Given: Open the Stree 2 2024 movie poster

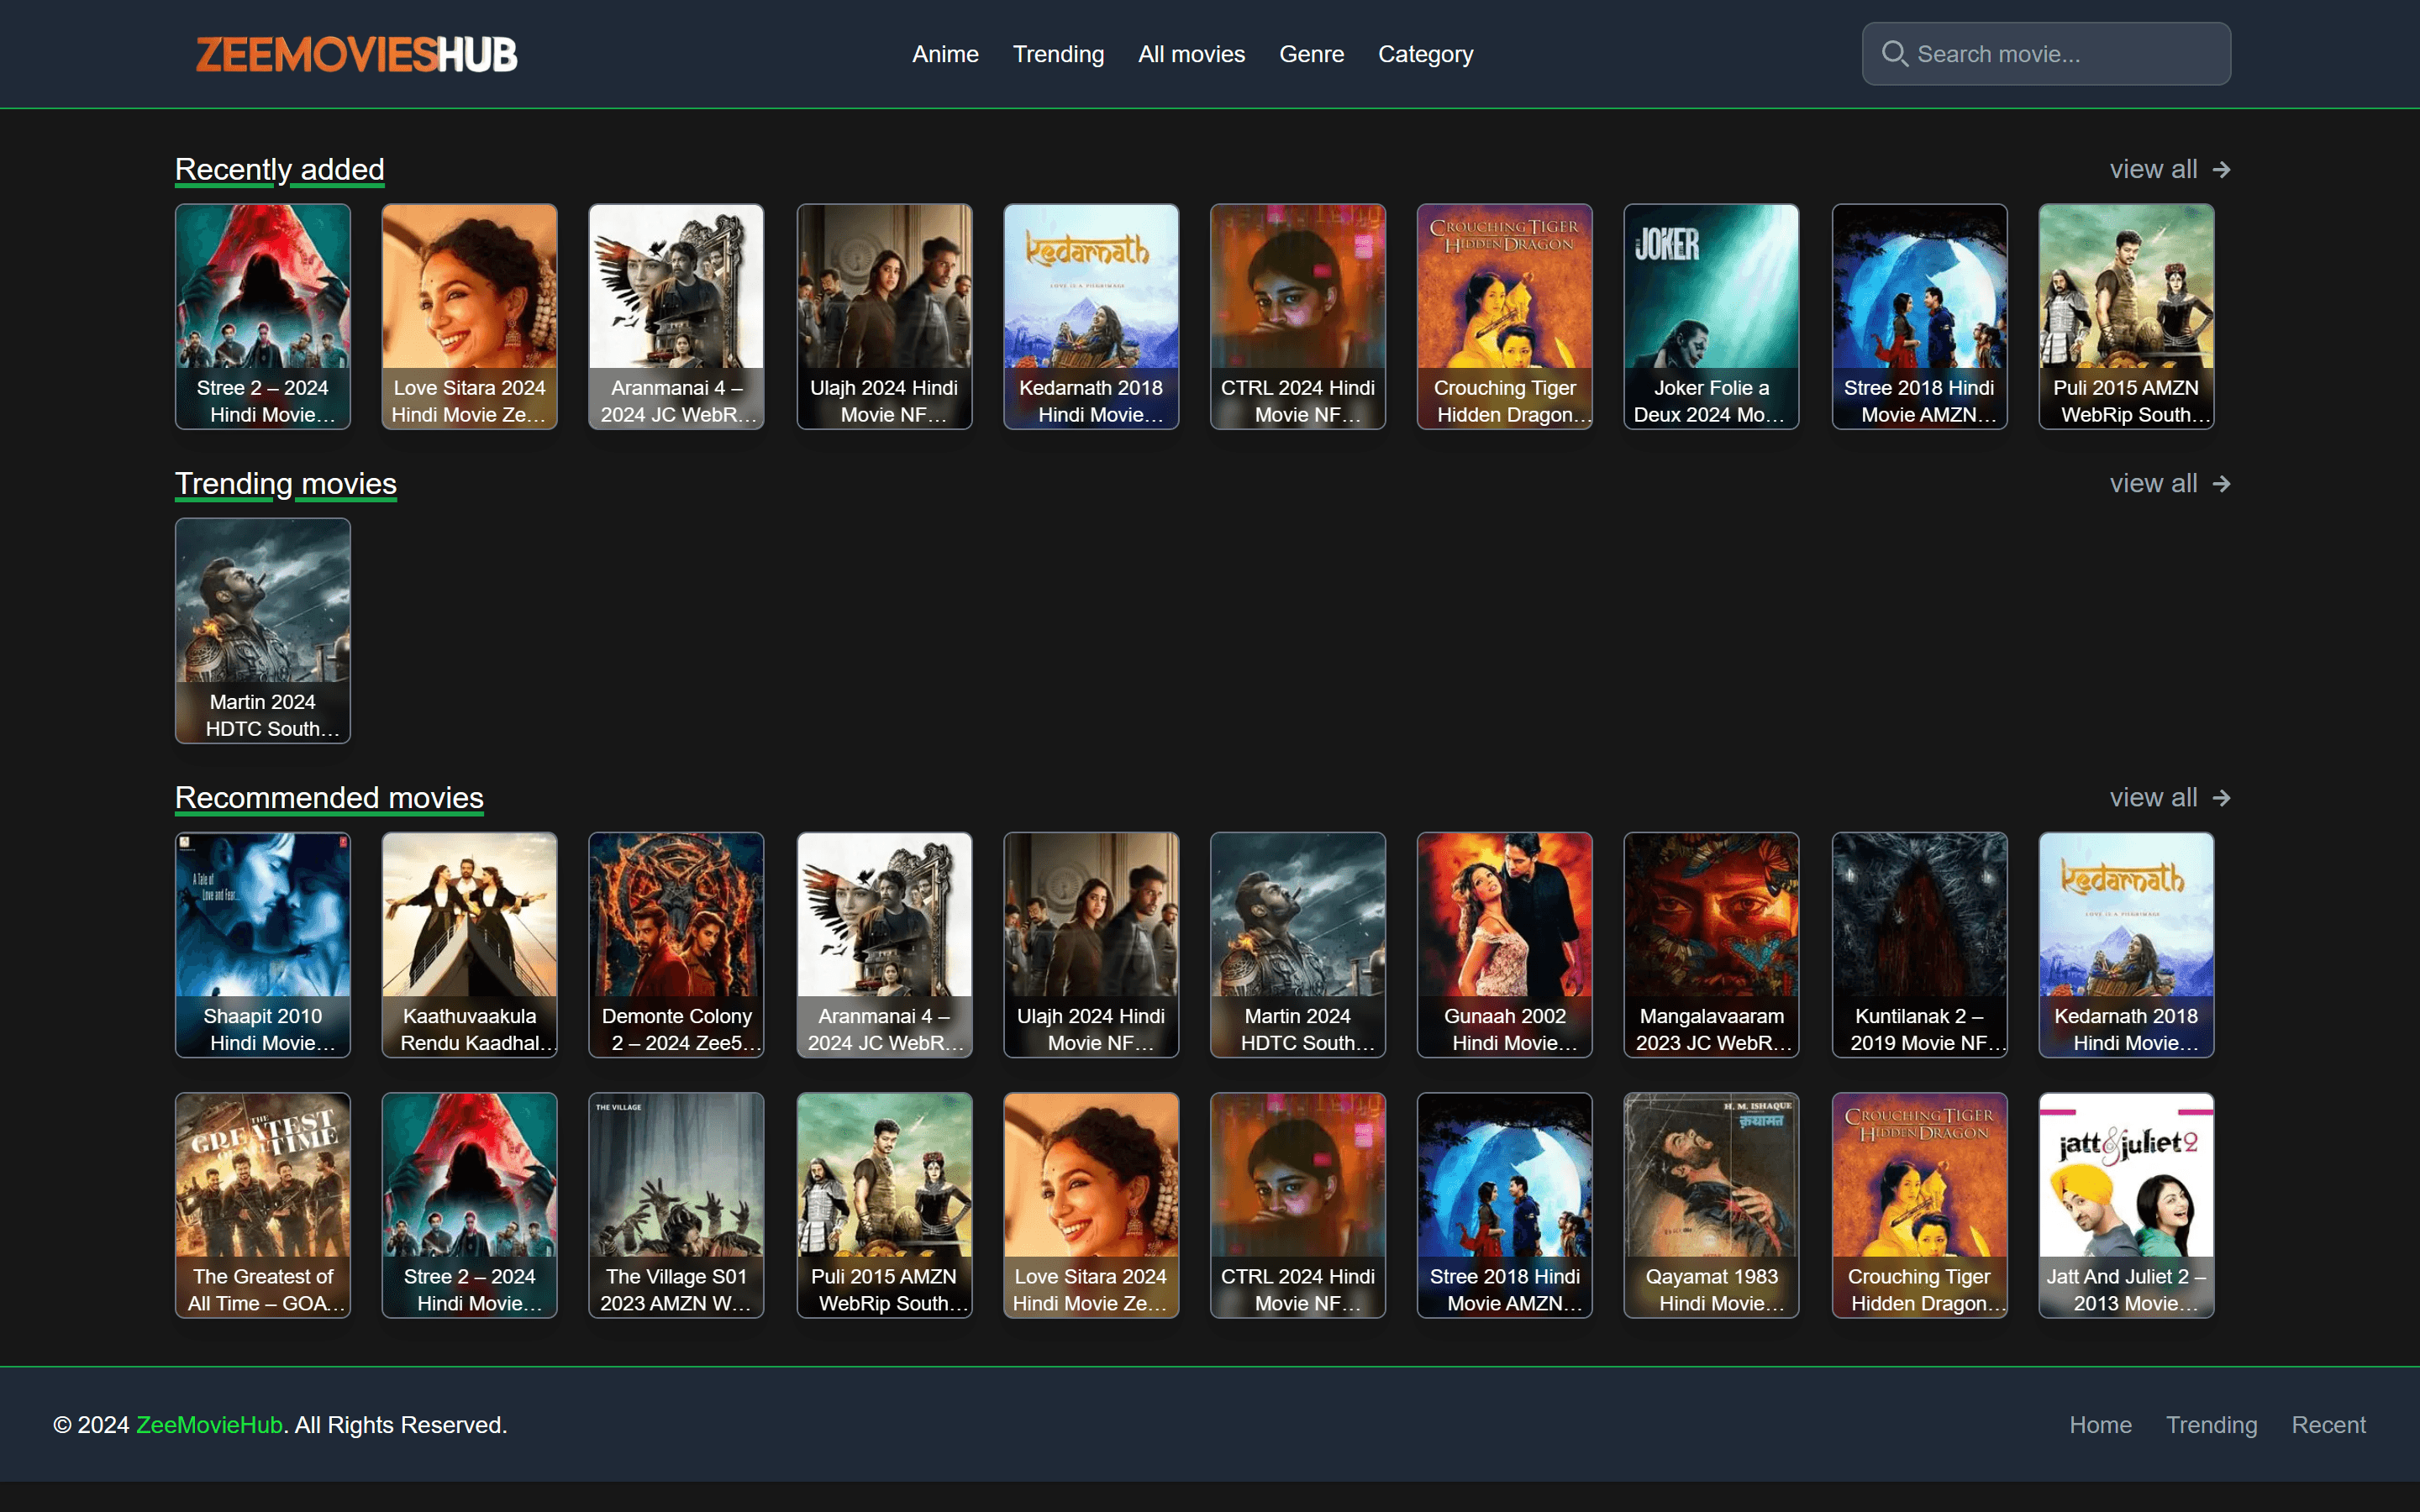Looking at the screenshot, I should [x=262, y=316].
